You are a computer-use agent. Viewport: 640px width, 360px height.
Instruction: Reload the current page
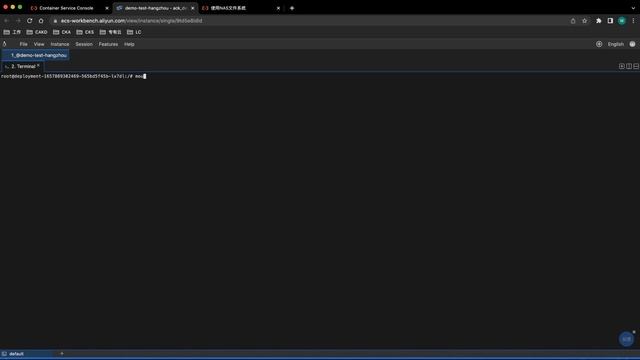point(29,20)
